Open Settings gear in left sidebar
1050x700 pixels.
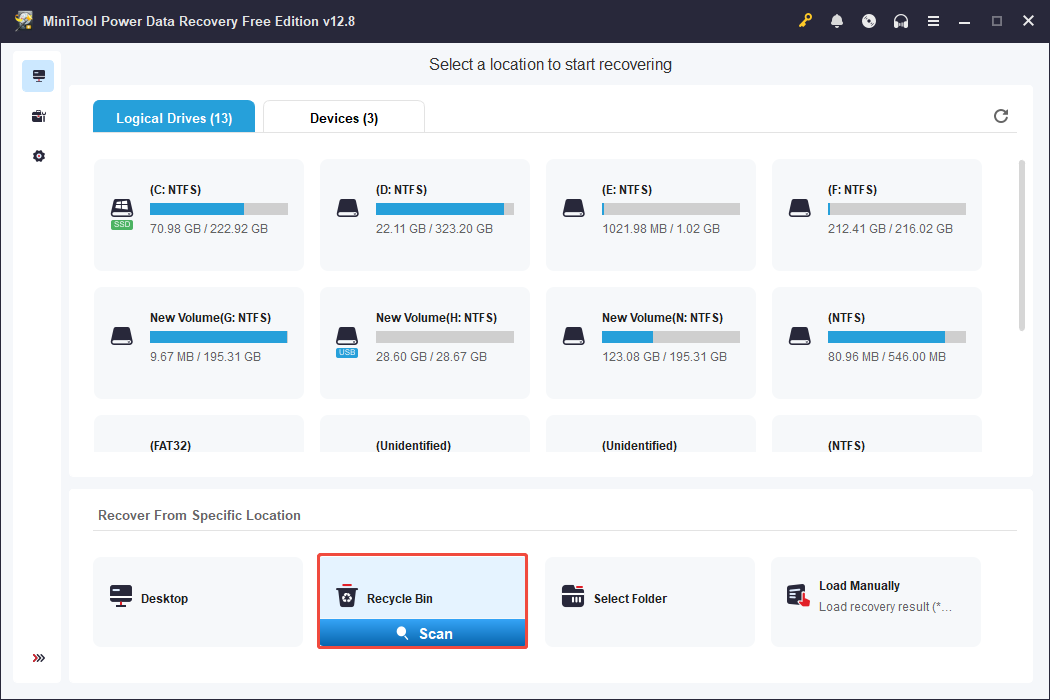click(38, 157)
